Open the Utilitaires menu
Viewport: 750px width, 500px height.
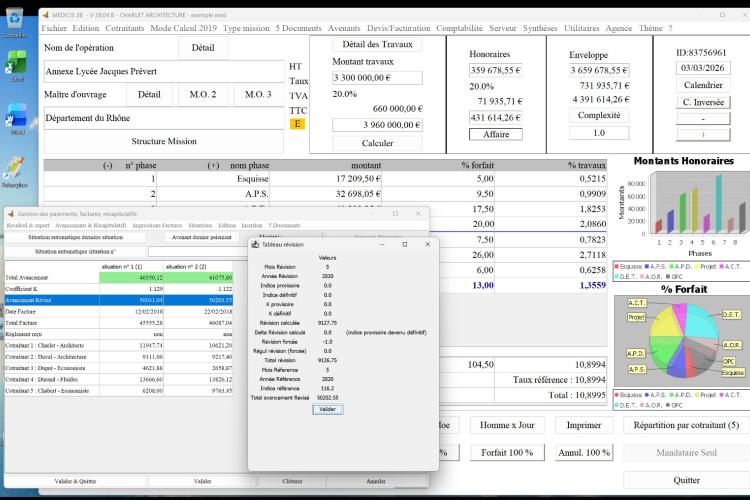click(x=581, y=28)
